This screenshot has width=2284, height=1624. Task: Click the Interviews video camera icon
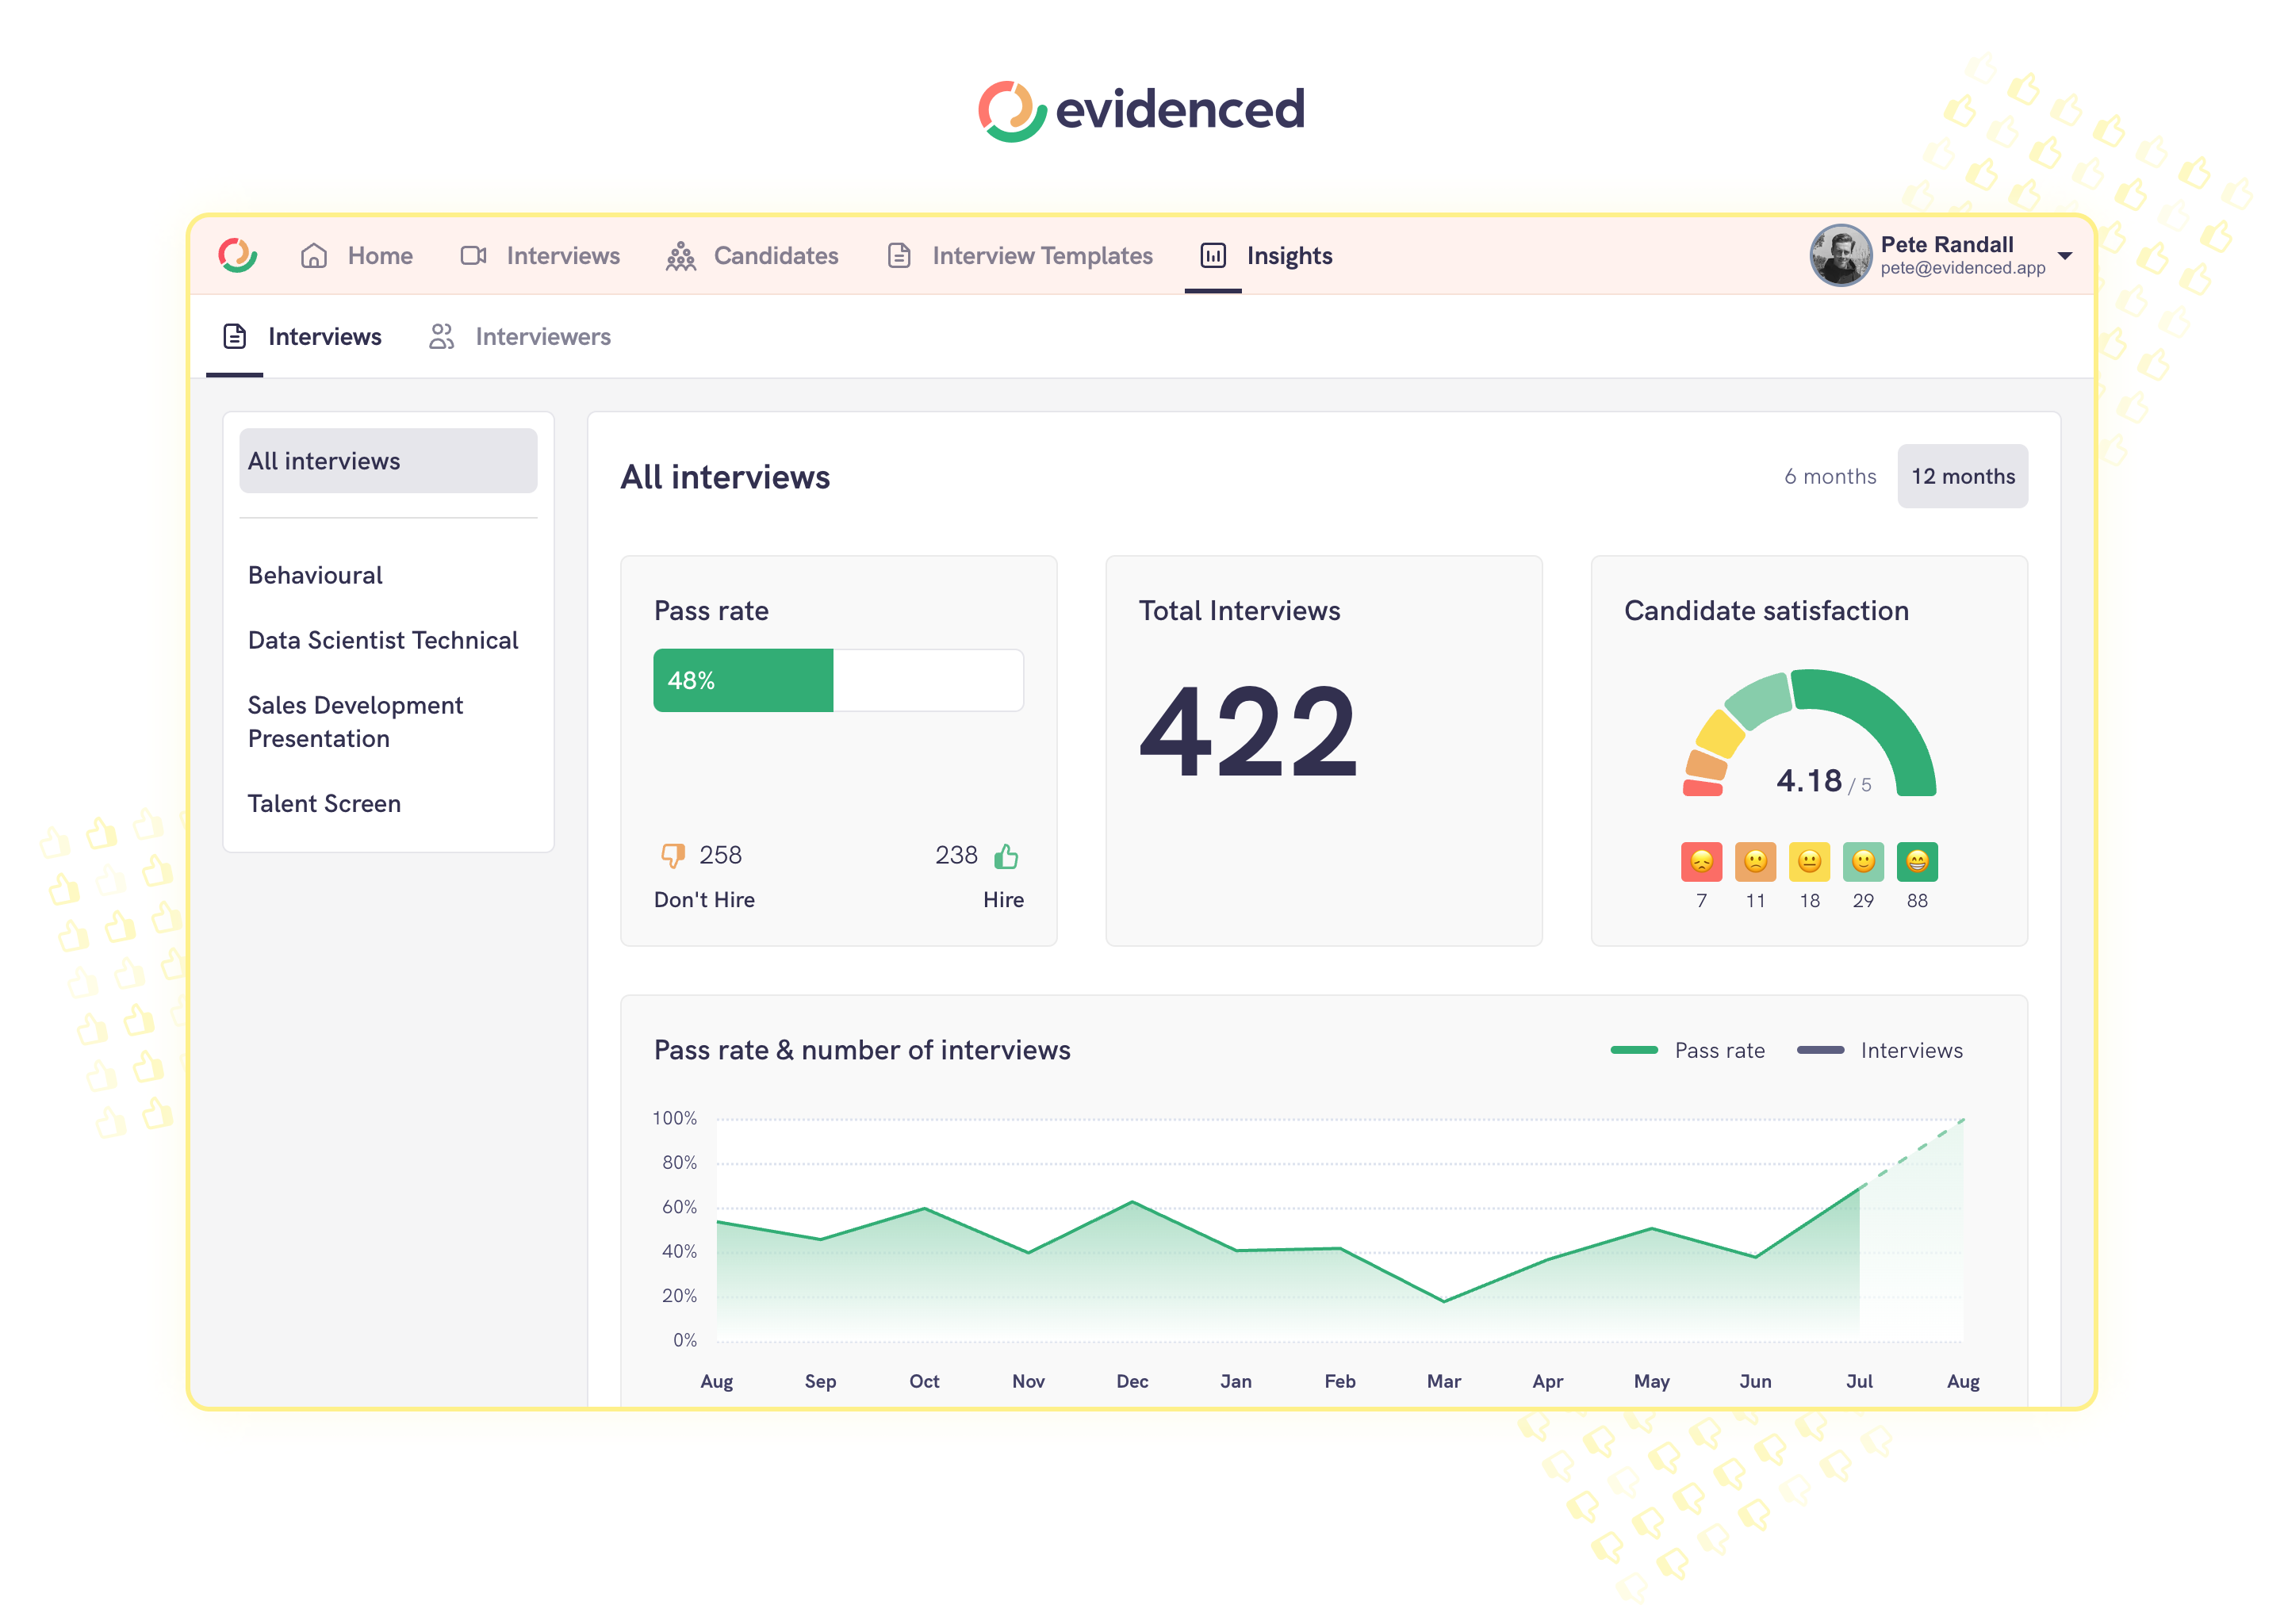(473, 256)
